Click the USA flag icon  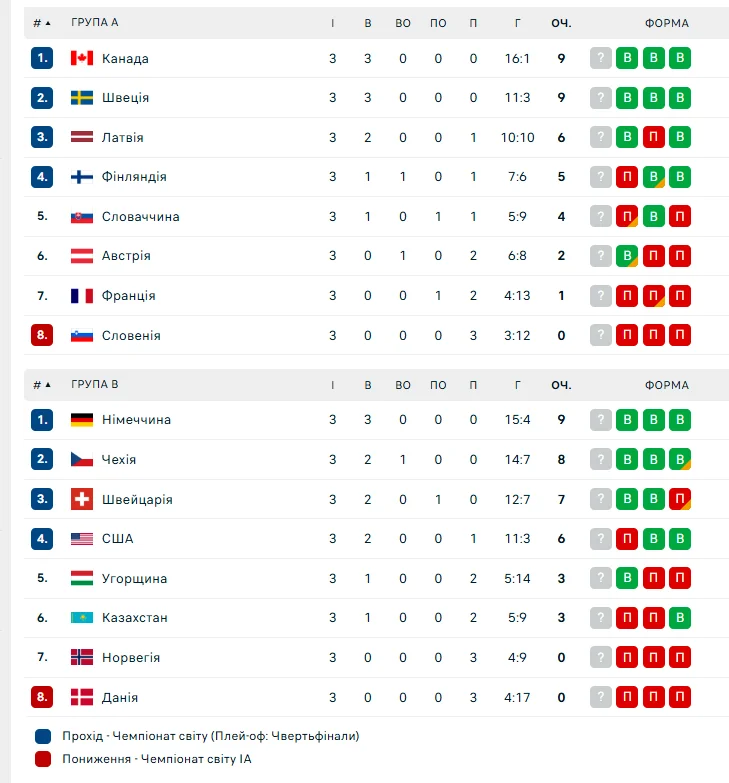(82, 539)
